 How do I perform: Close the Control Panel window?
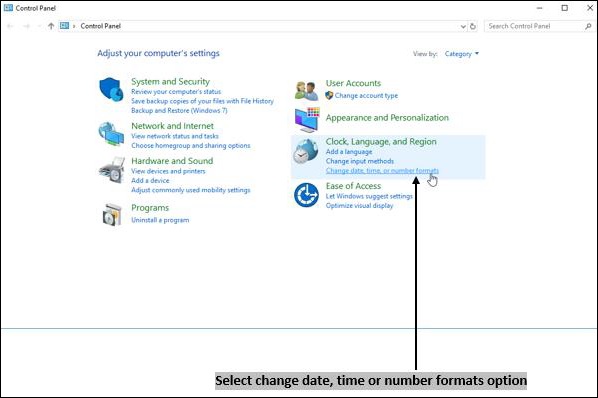[x=590, y=8]
